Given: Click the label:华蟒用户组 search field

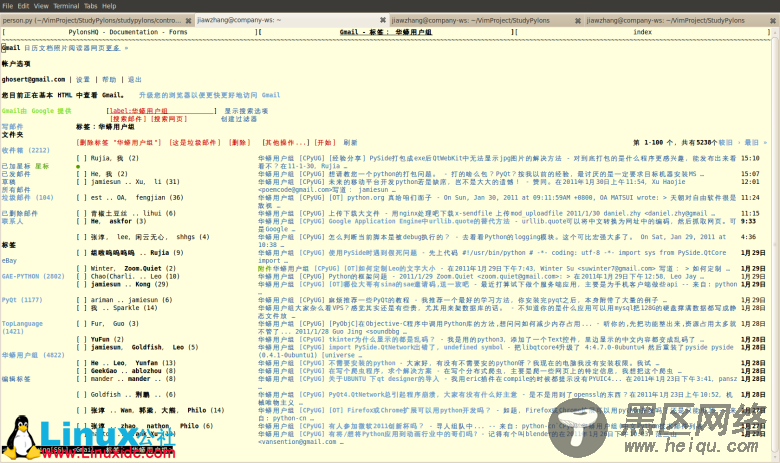Looking at the screenshot, I should [162, 111].
